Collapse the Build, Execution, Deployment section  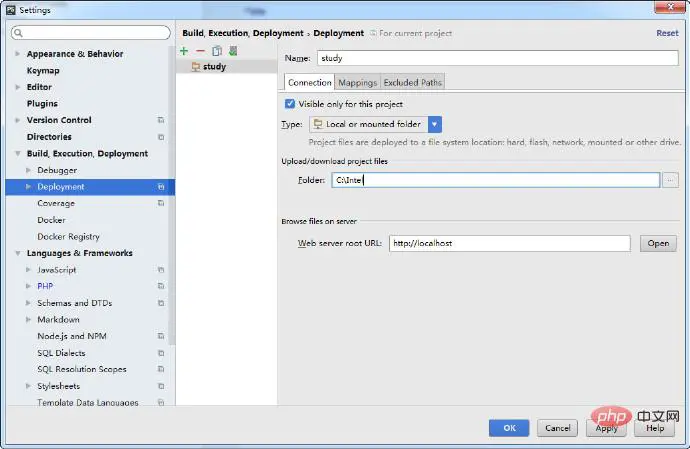[x=18, y=154]
